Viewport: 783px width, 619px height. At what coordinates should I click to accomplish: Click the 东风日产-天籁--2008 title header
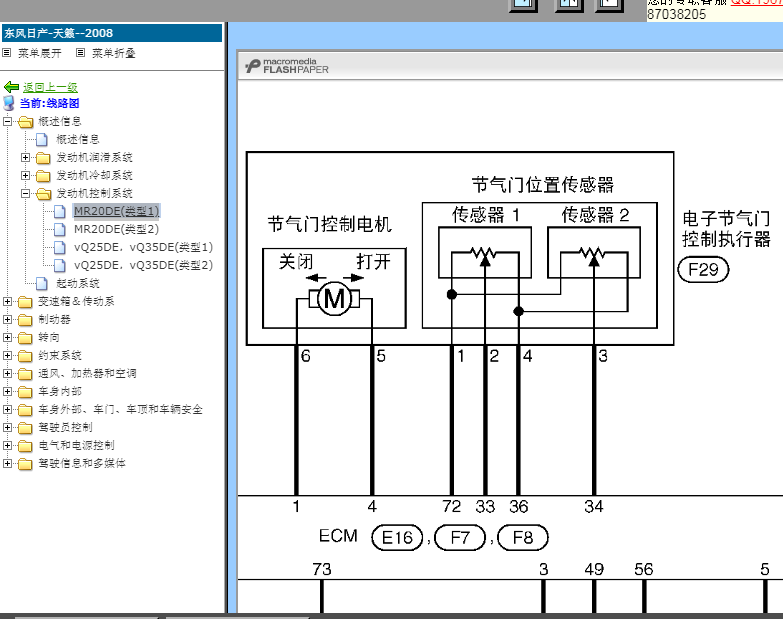click(x=112, y=33)
